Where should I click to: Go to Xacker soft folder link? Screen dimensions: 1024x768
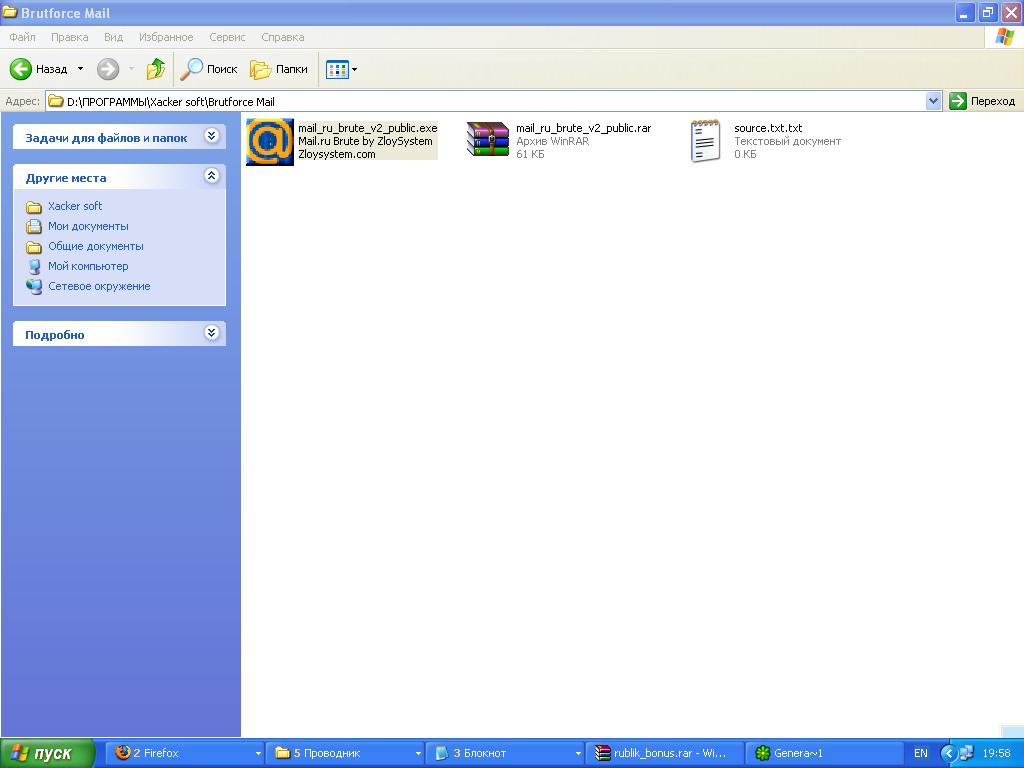tap(75, 206)
